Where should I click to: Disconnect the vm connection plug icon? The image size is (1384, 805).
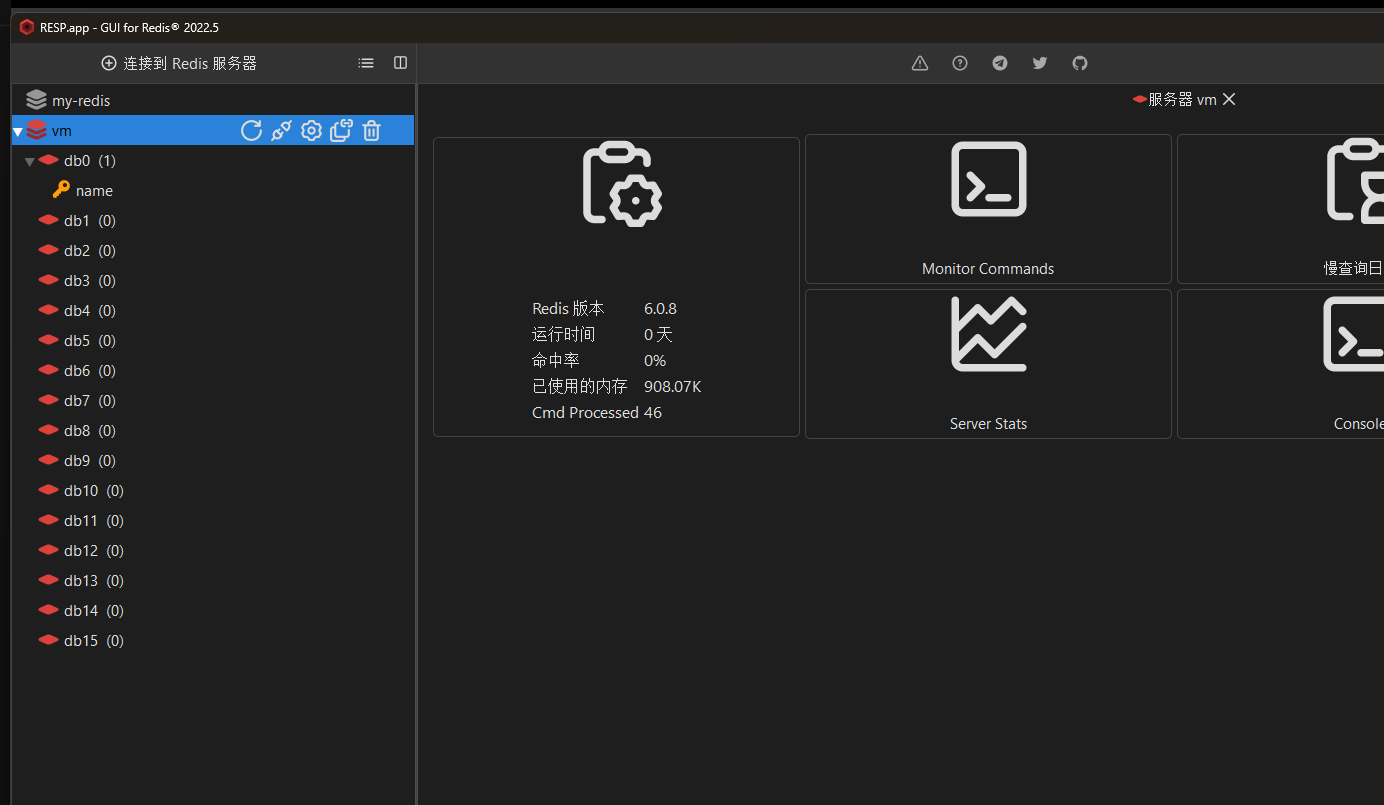[x=281, y=130]
